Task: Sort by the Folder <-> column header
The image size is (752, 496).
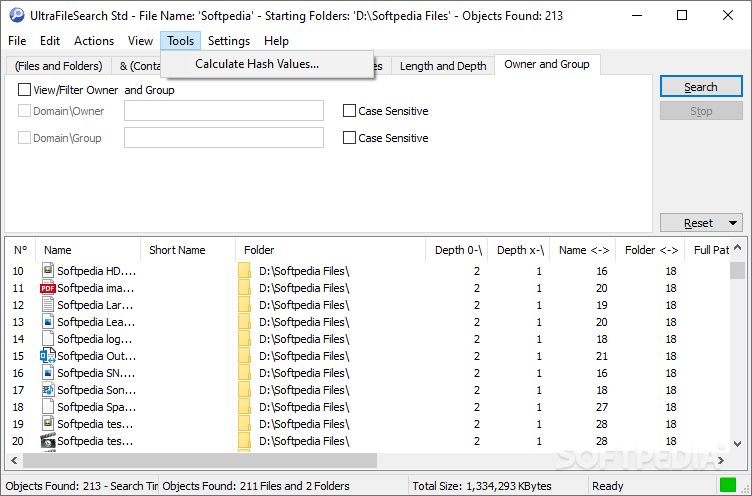Action: point(651,250)
